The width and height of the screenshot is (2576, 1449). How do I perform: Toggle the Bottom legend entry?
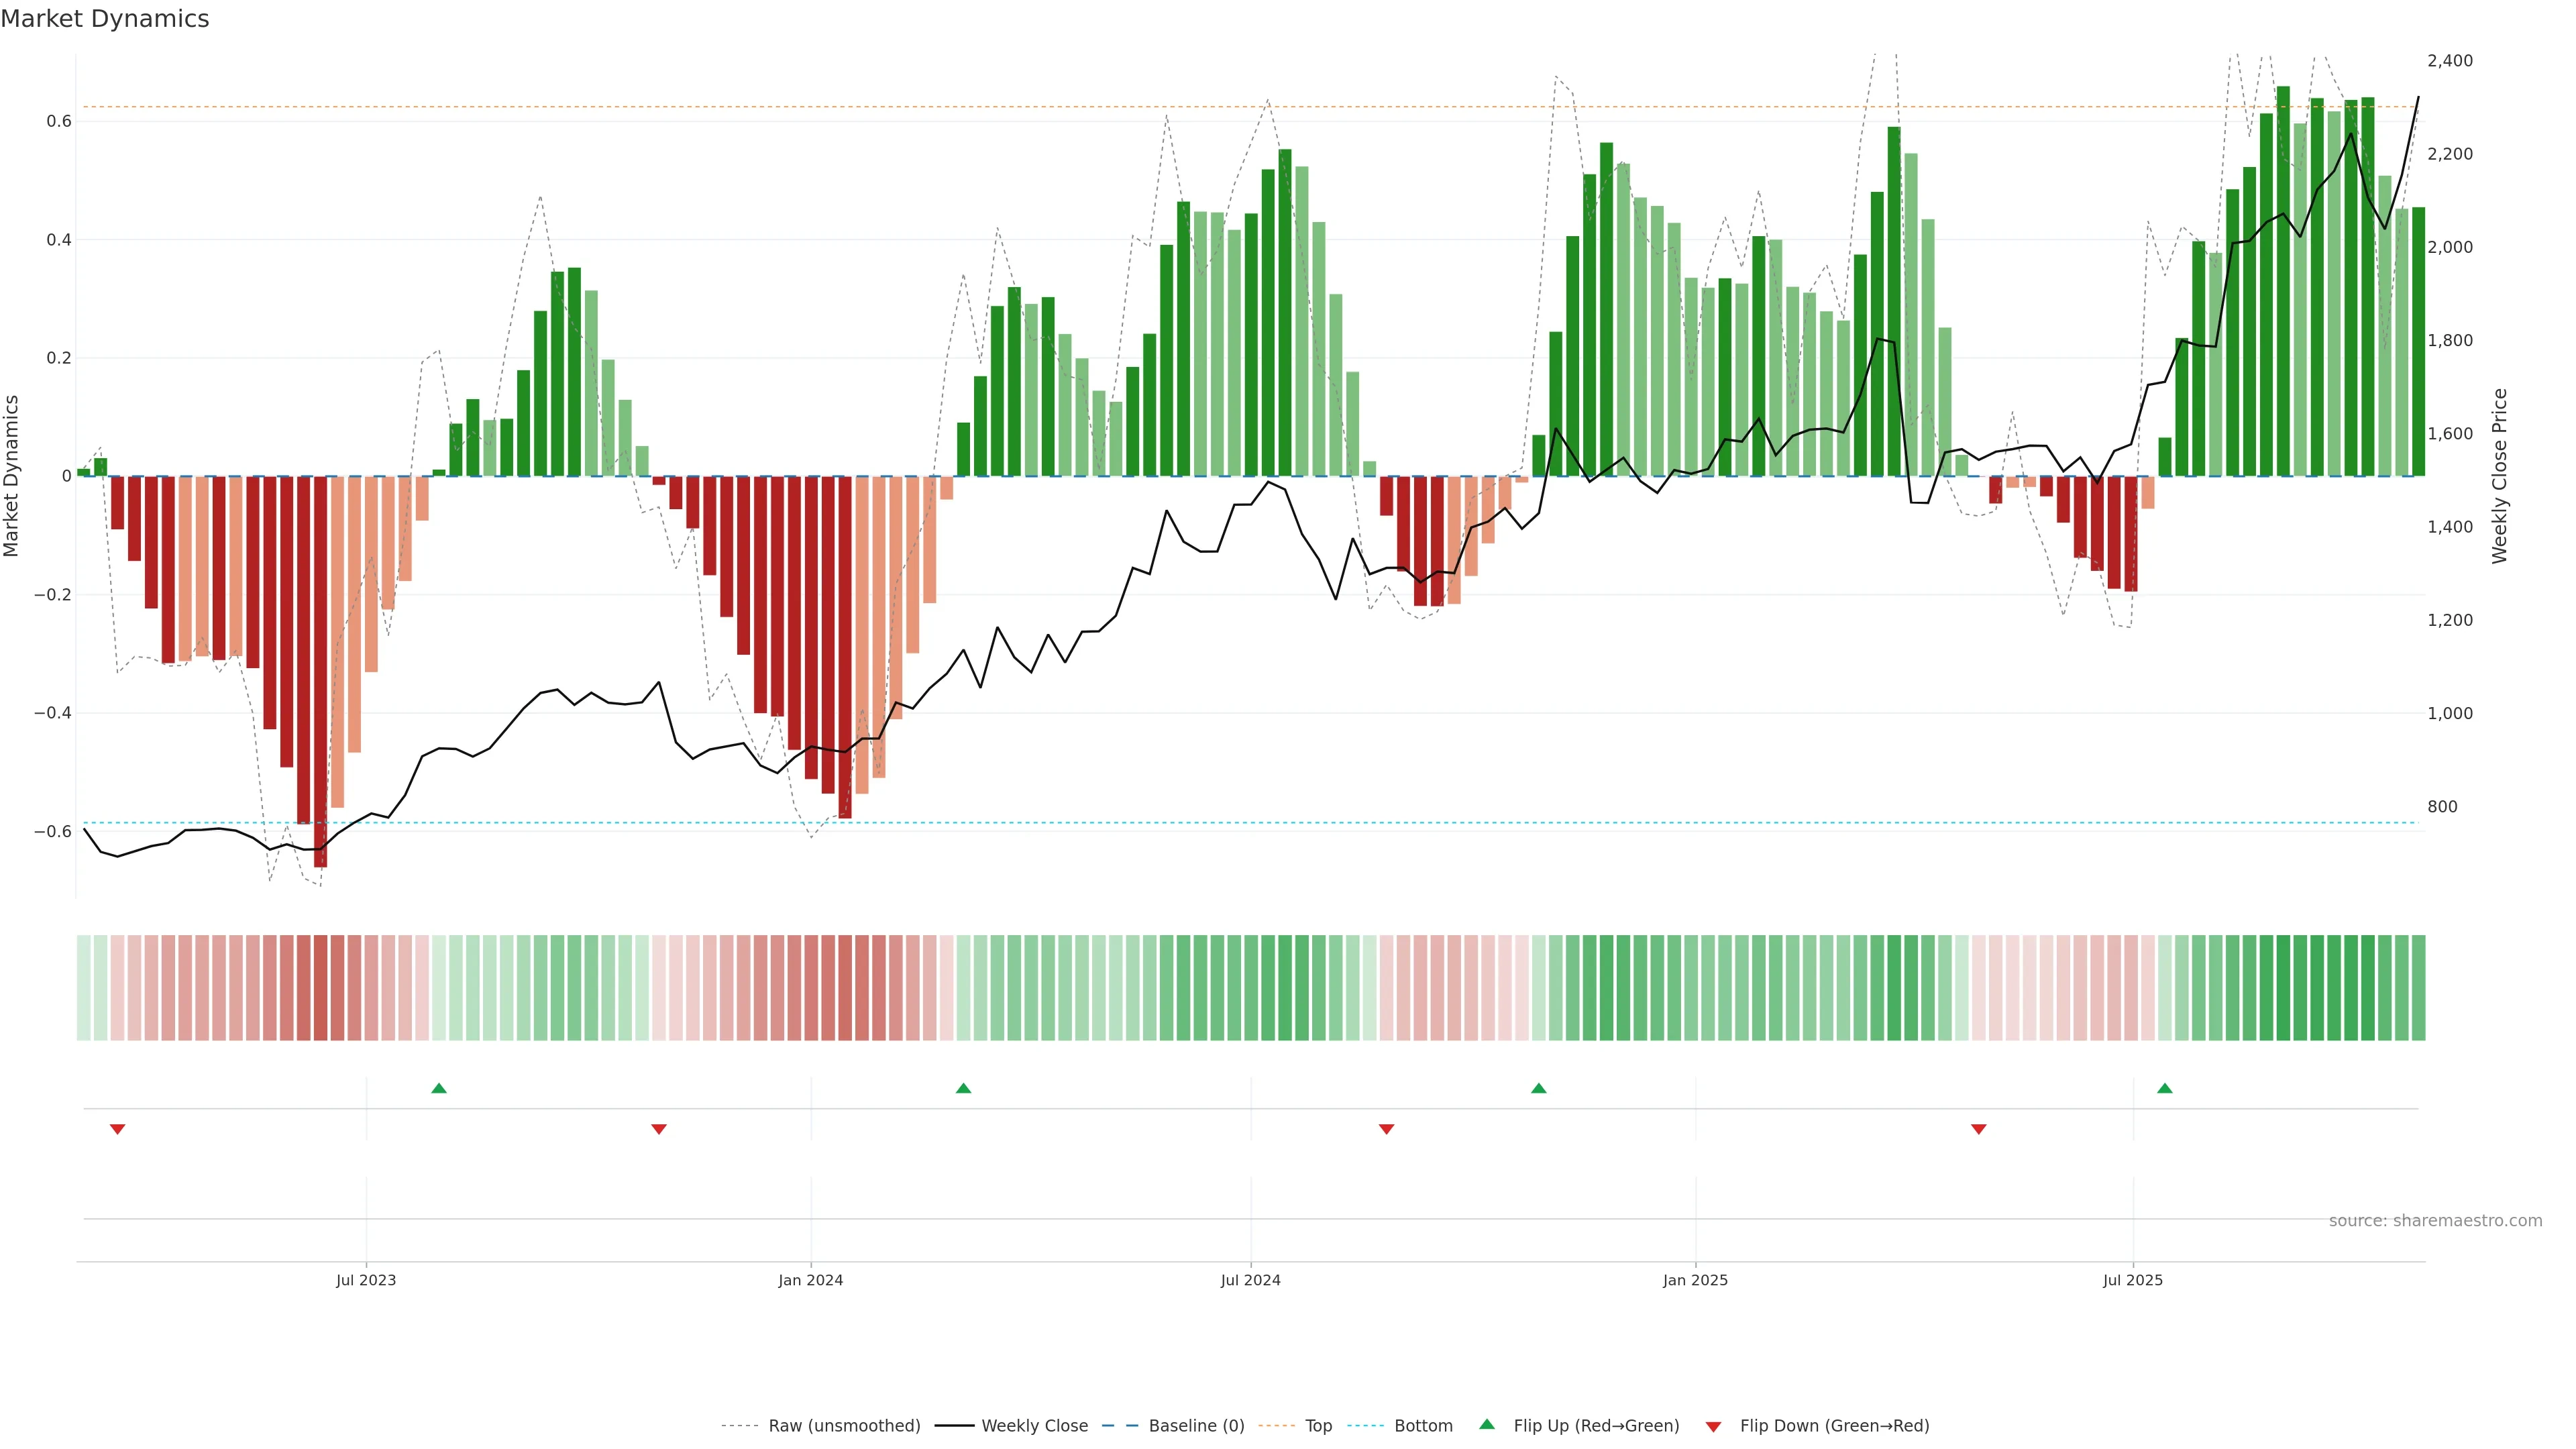1423,1426
